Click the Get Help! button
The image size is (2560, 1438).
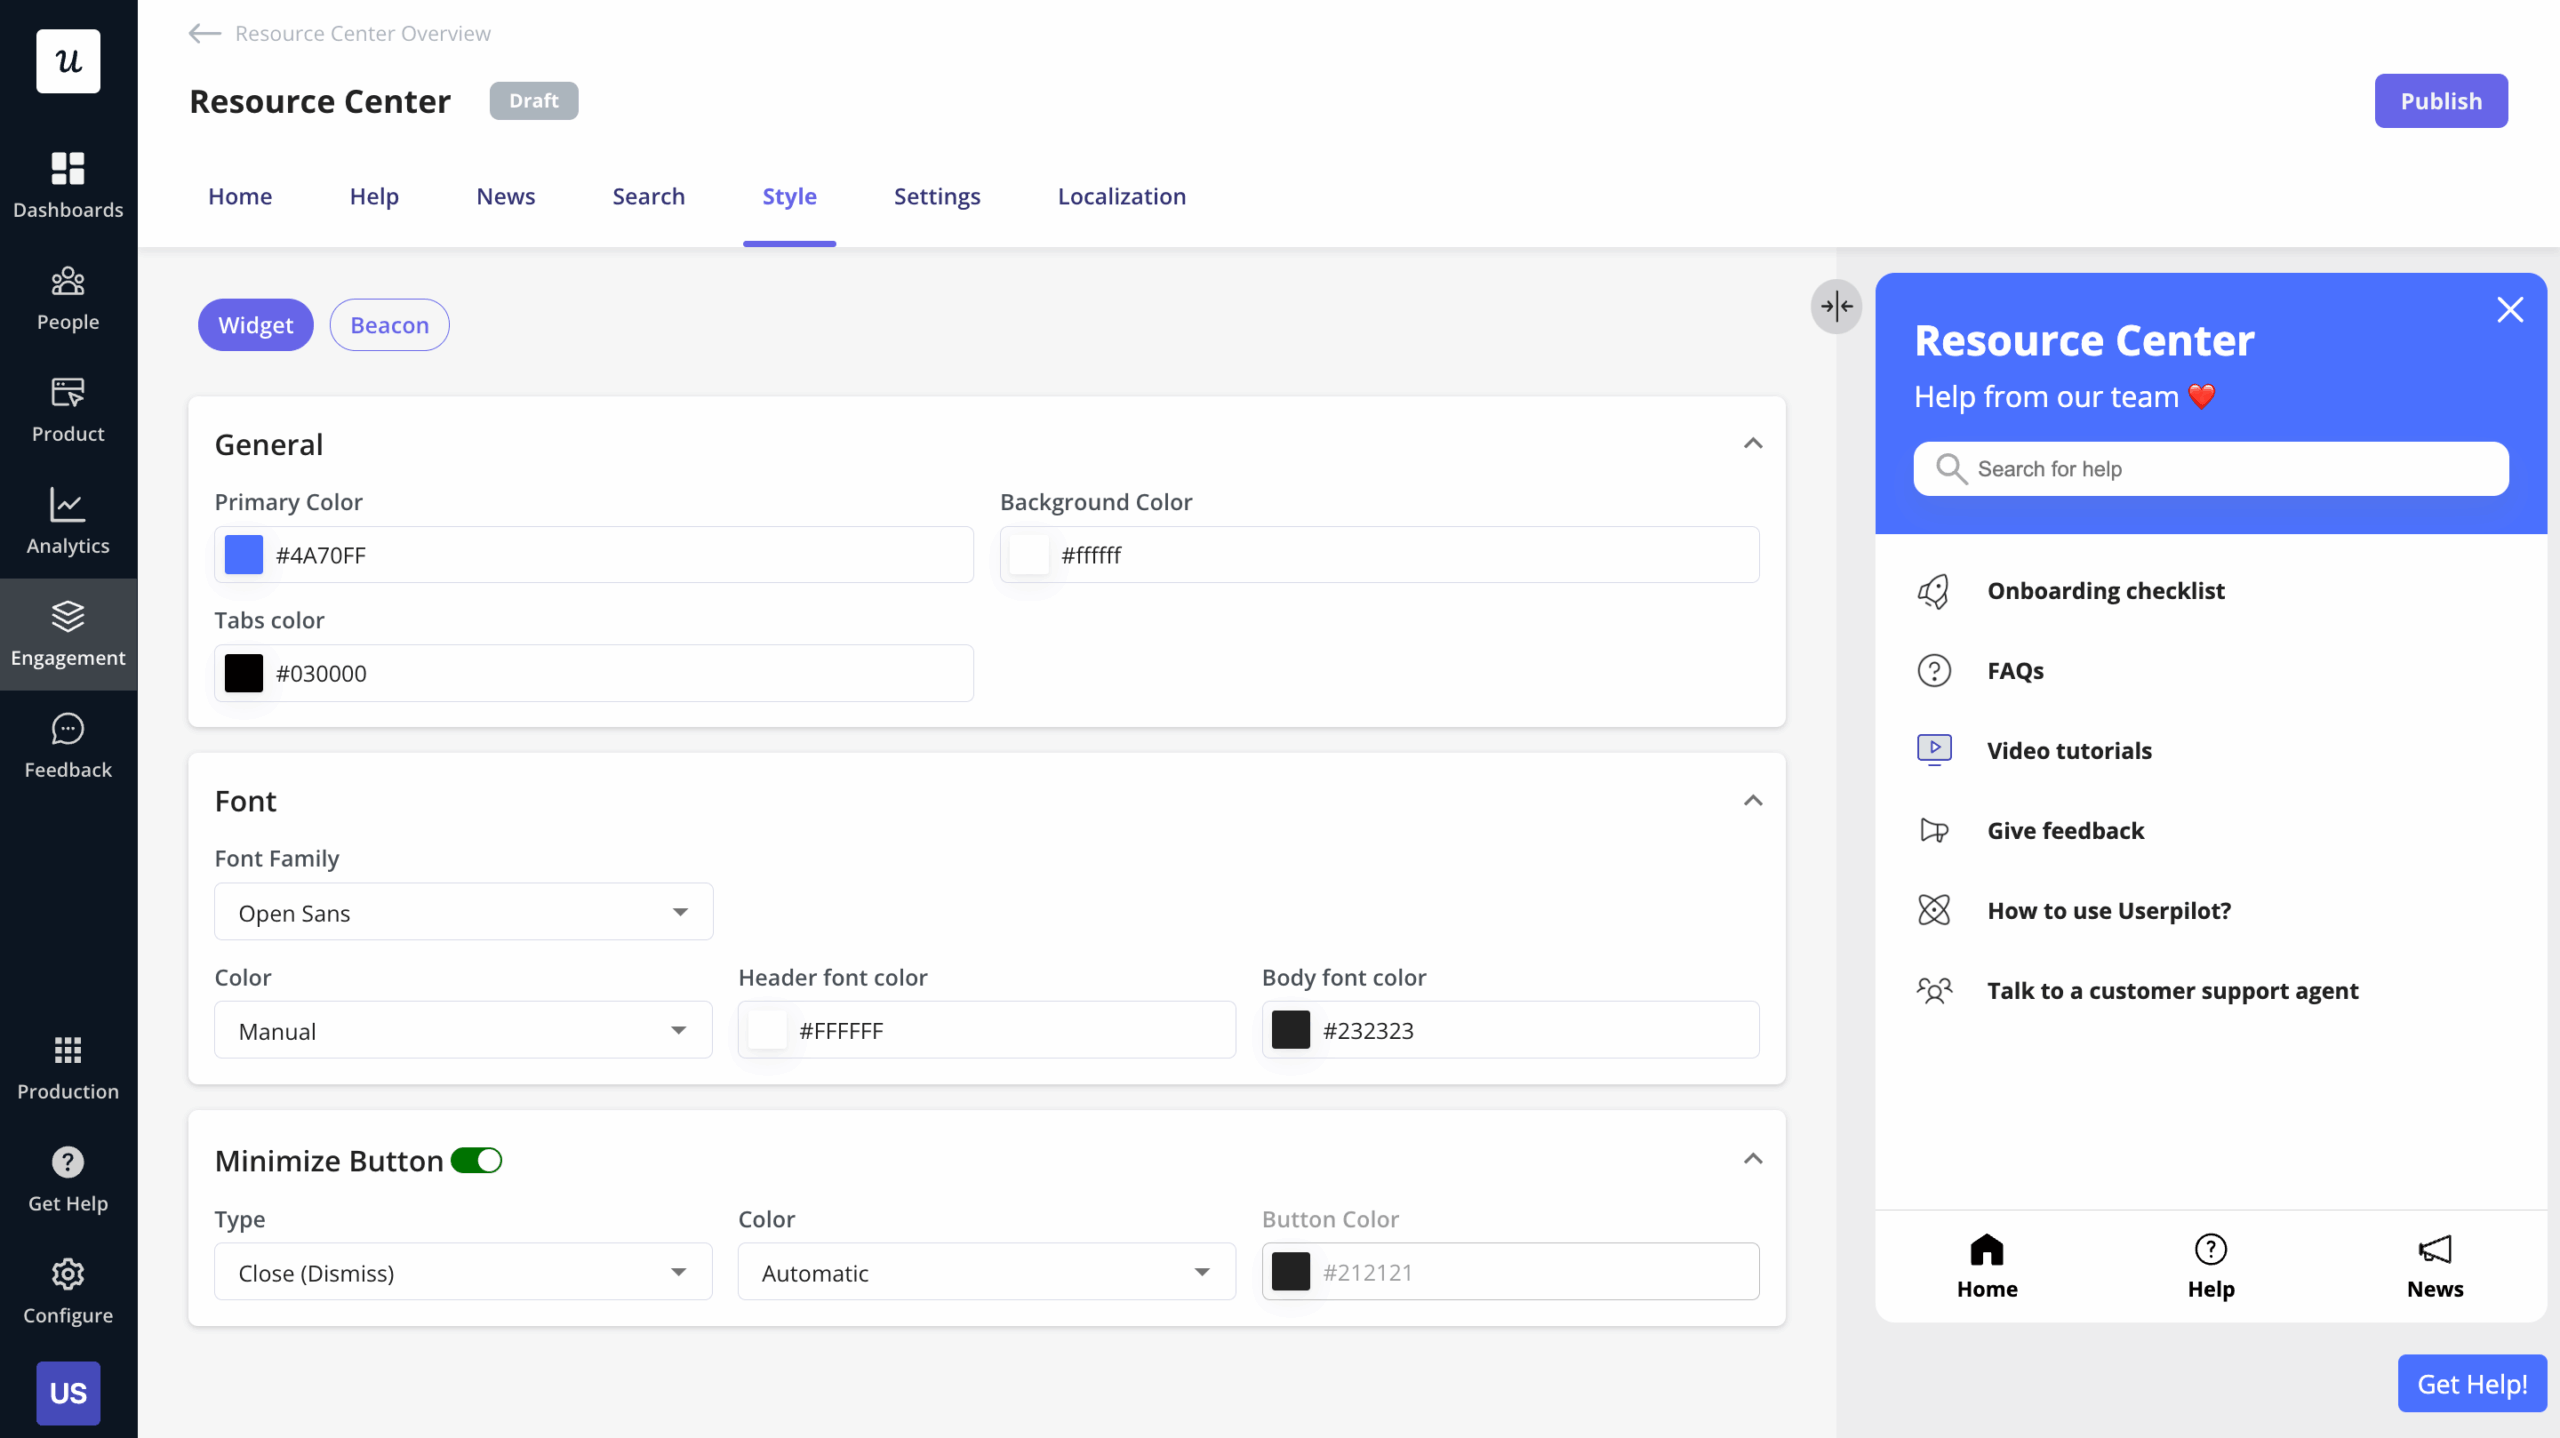tap(2471, 1383)
